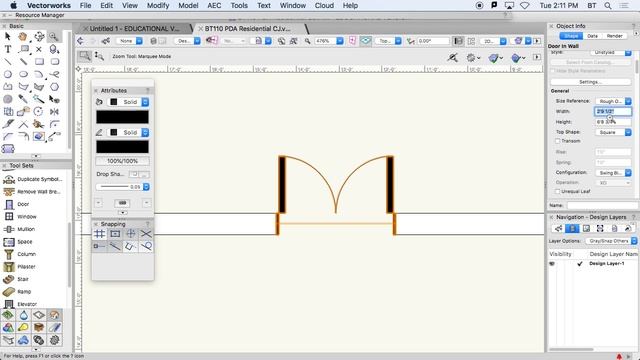
Task: Toggle Snap to Tangent in Snapping palette
Action: pos(146,246)
